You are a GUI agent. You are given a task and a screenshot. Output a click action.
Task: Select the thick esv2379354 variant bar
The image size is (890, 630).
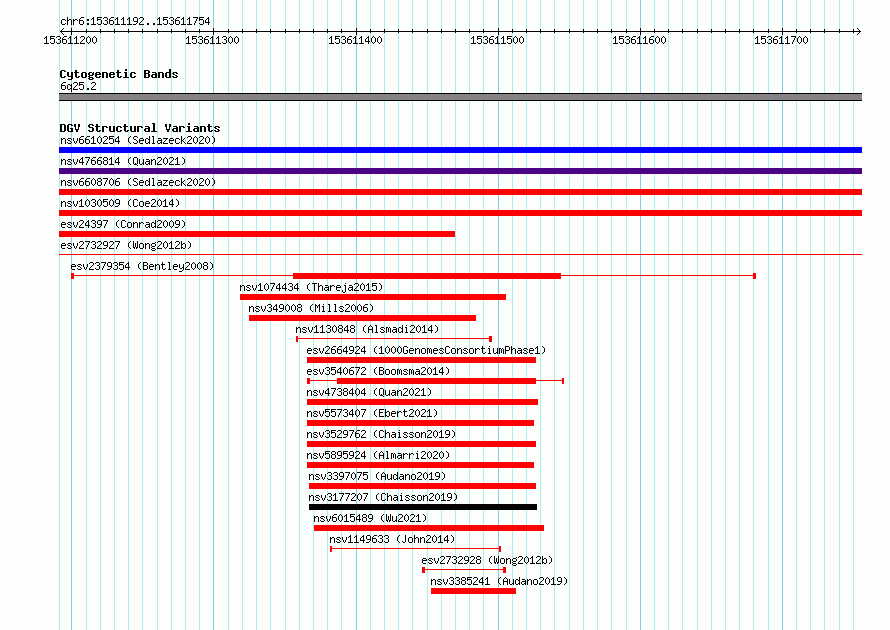(427, 276)
